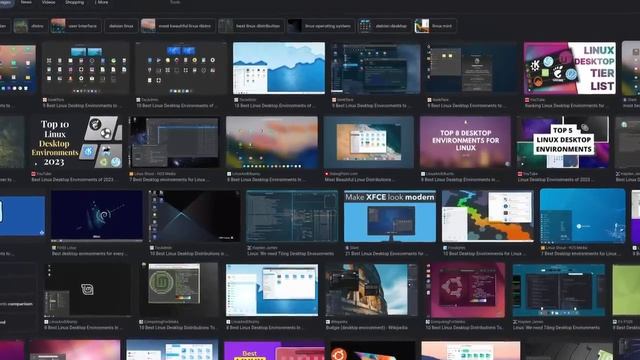Open 'Ranking Linux Desktop Environments' YouTube link
The image size is (640, 360).
pyautogui.click(x=565, y=106)
